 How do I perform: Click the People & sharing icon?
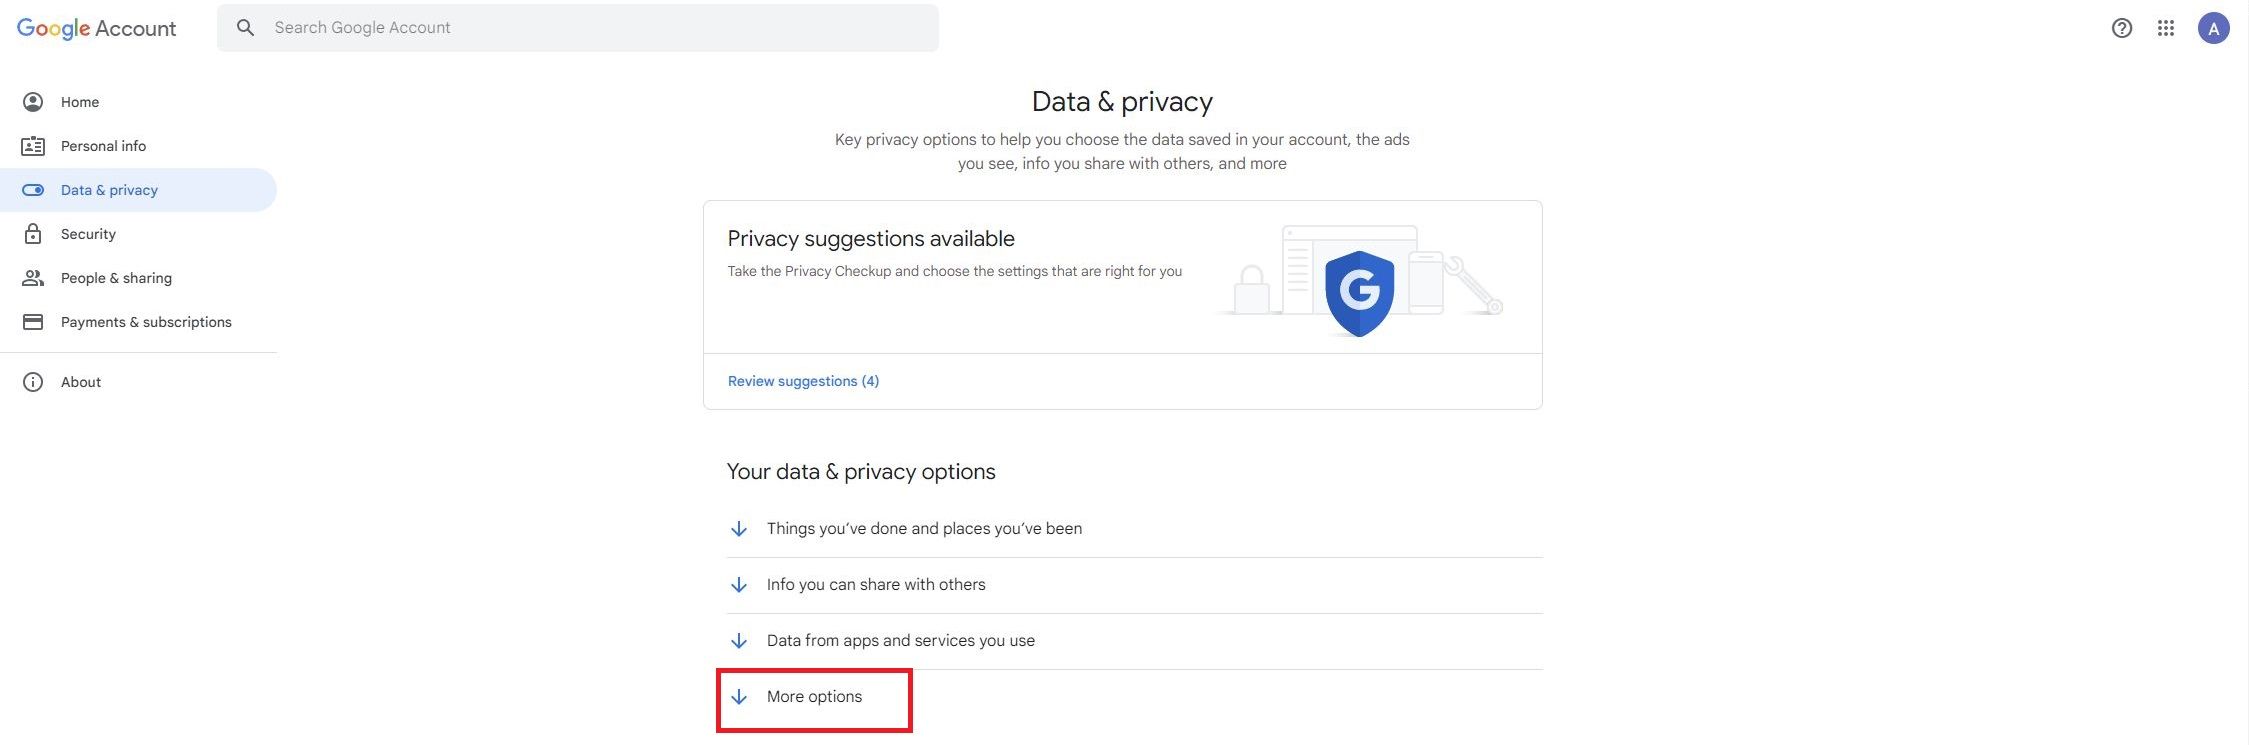(33, 277)
